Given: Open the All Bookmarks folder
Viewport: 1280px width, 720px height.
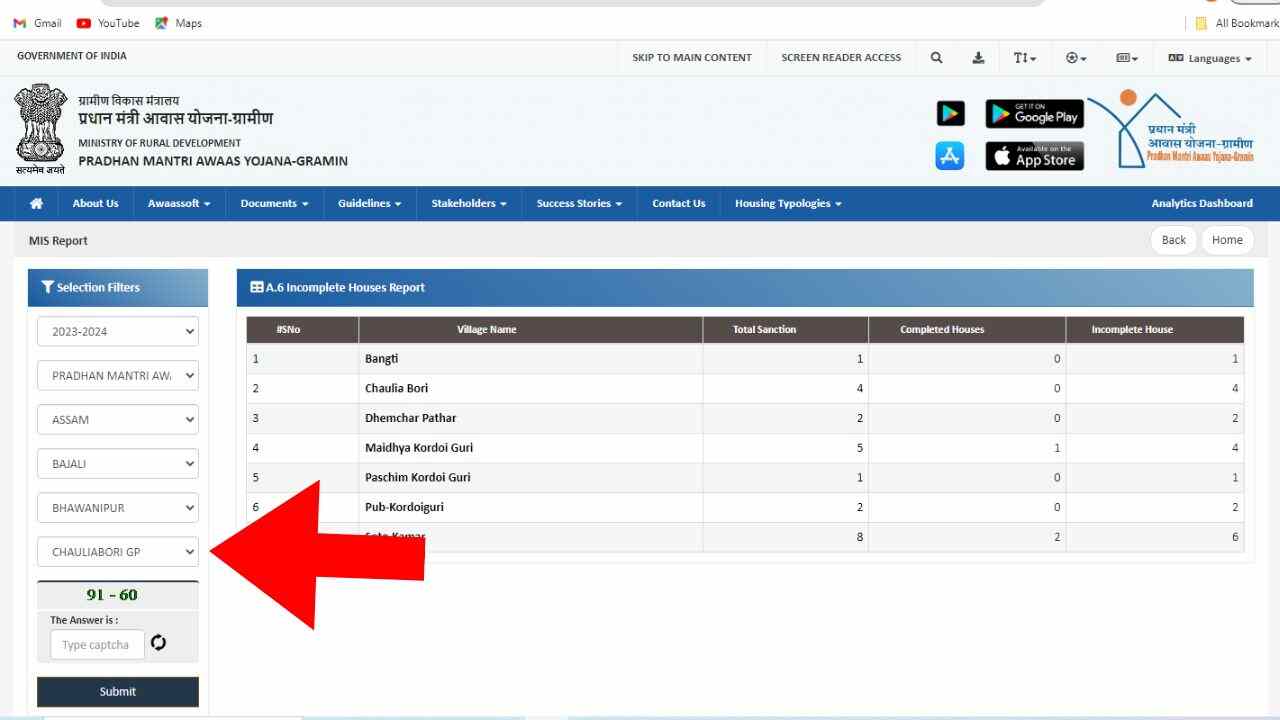Looking at the screenshot, I should pyautogui.click(x=1236, y=23).
